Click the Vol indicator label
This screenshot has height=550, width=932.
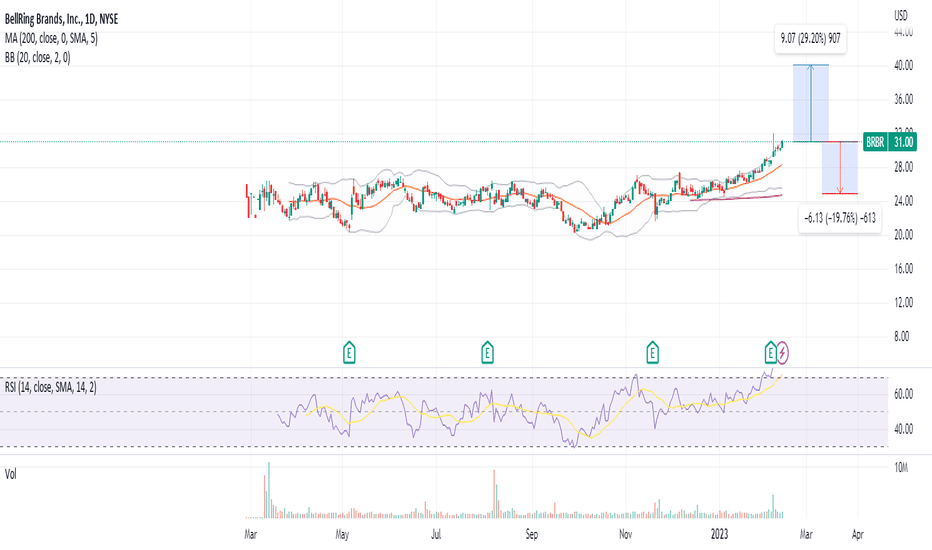click(11, 474)
